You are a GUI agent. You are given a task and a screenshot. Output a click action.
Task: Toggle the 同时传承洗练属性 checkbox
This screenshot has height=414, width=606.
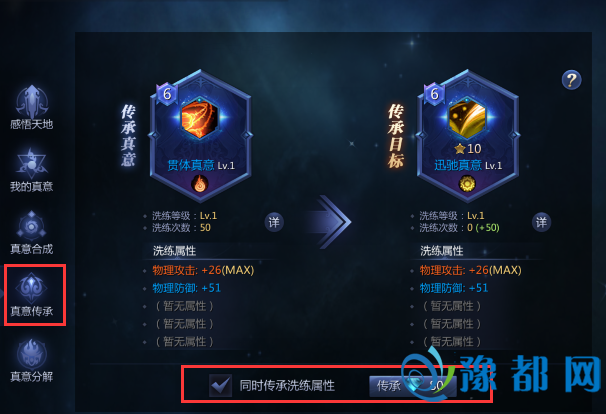pyautogui.click(x=220, y=385)
